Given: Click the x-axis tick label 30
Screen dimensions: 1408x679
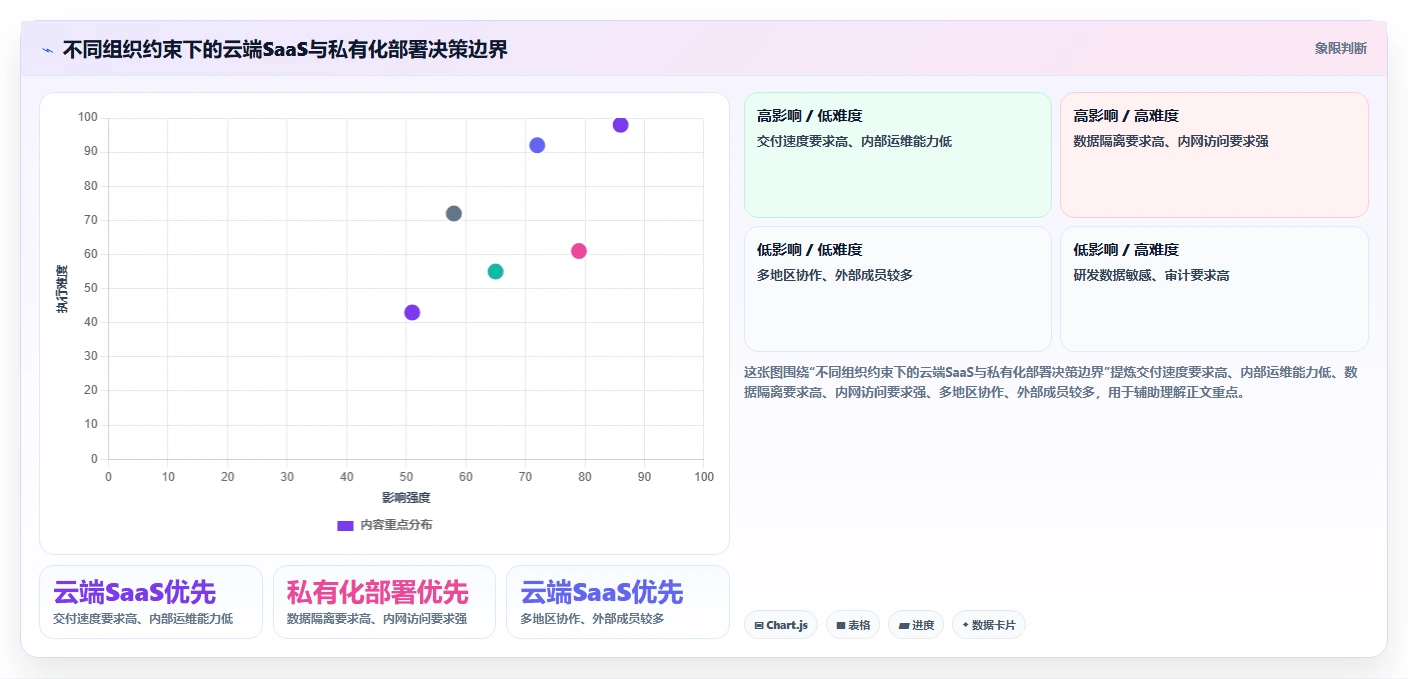Looking at the screenshot, I should point(287,477).
